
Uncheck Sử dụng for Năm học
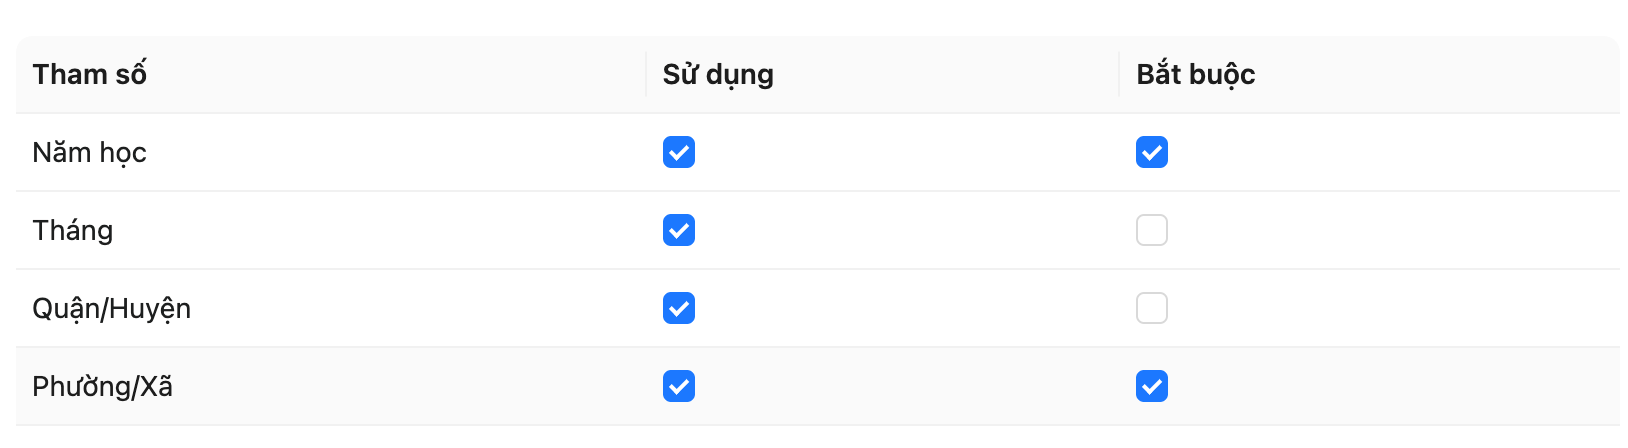(x=678, y=152)
